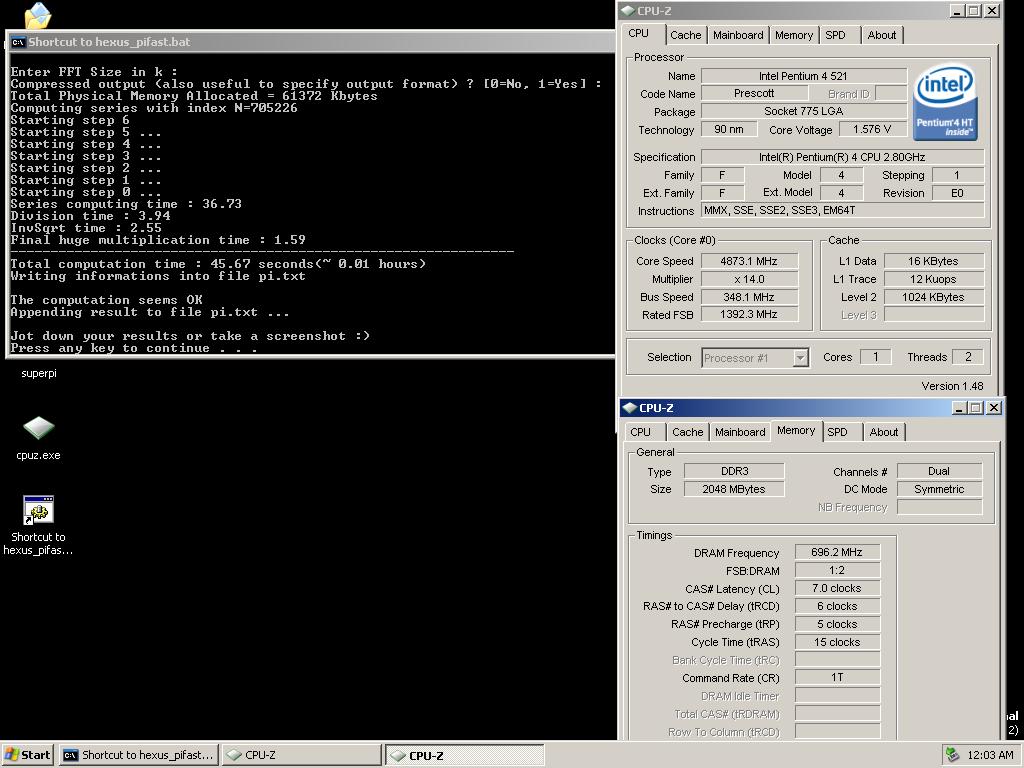Select CPU tab in upper CPU-Z window
The image size is (1024, 768).
coord(638,34)
